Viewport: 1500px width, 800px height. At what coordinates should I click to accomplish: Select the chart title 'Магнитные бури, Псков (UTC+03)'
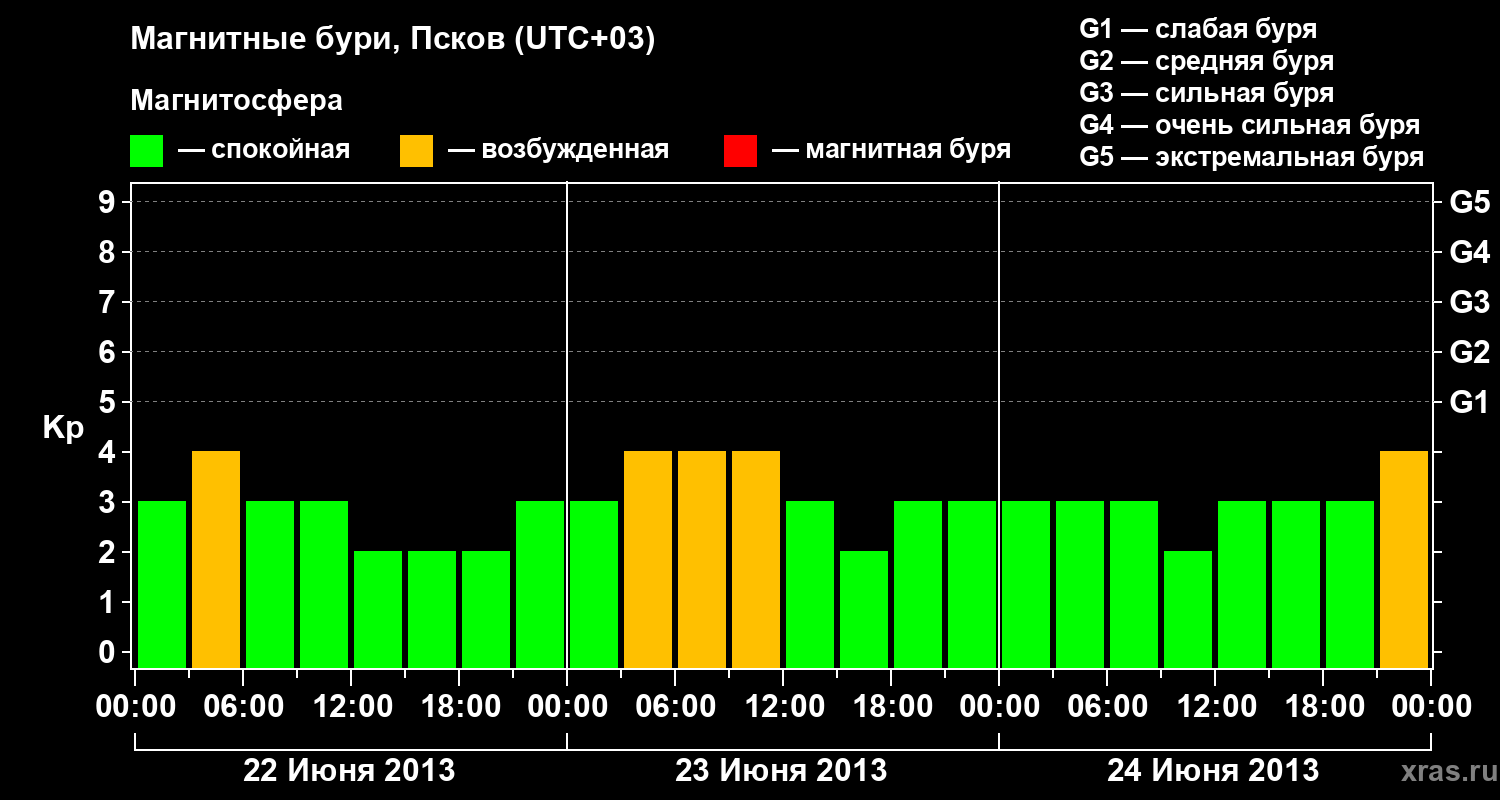click(393, 40)
